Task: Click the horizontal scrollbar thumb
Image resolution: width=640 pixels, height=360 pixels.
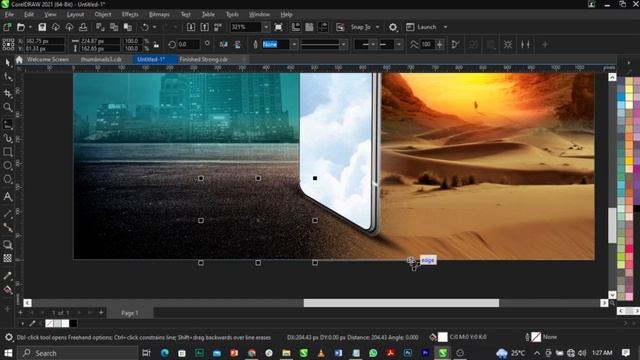Action: 401,303
